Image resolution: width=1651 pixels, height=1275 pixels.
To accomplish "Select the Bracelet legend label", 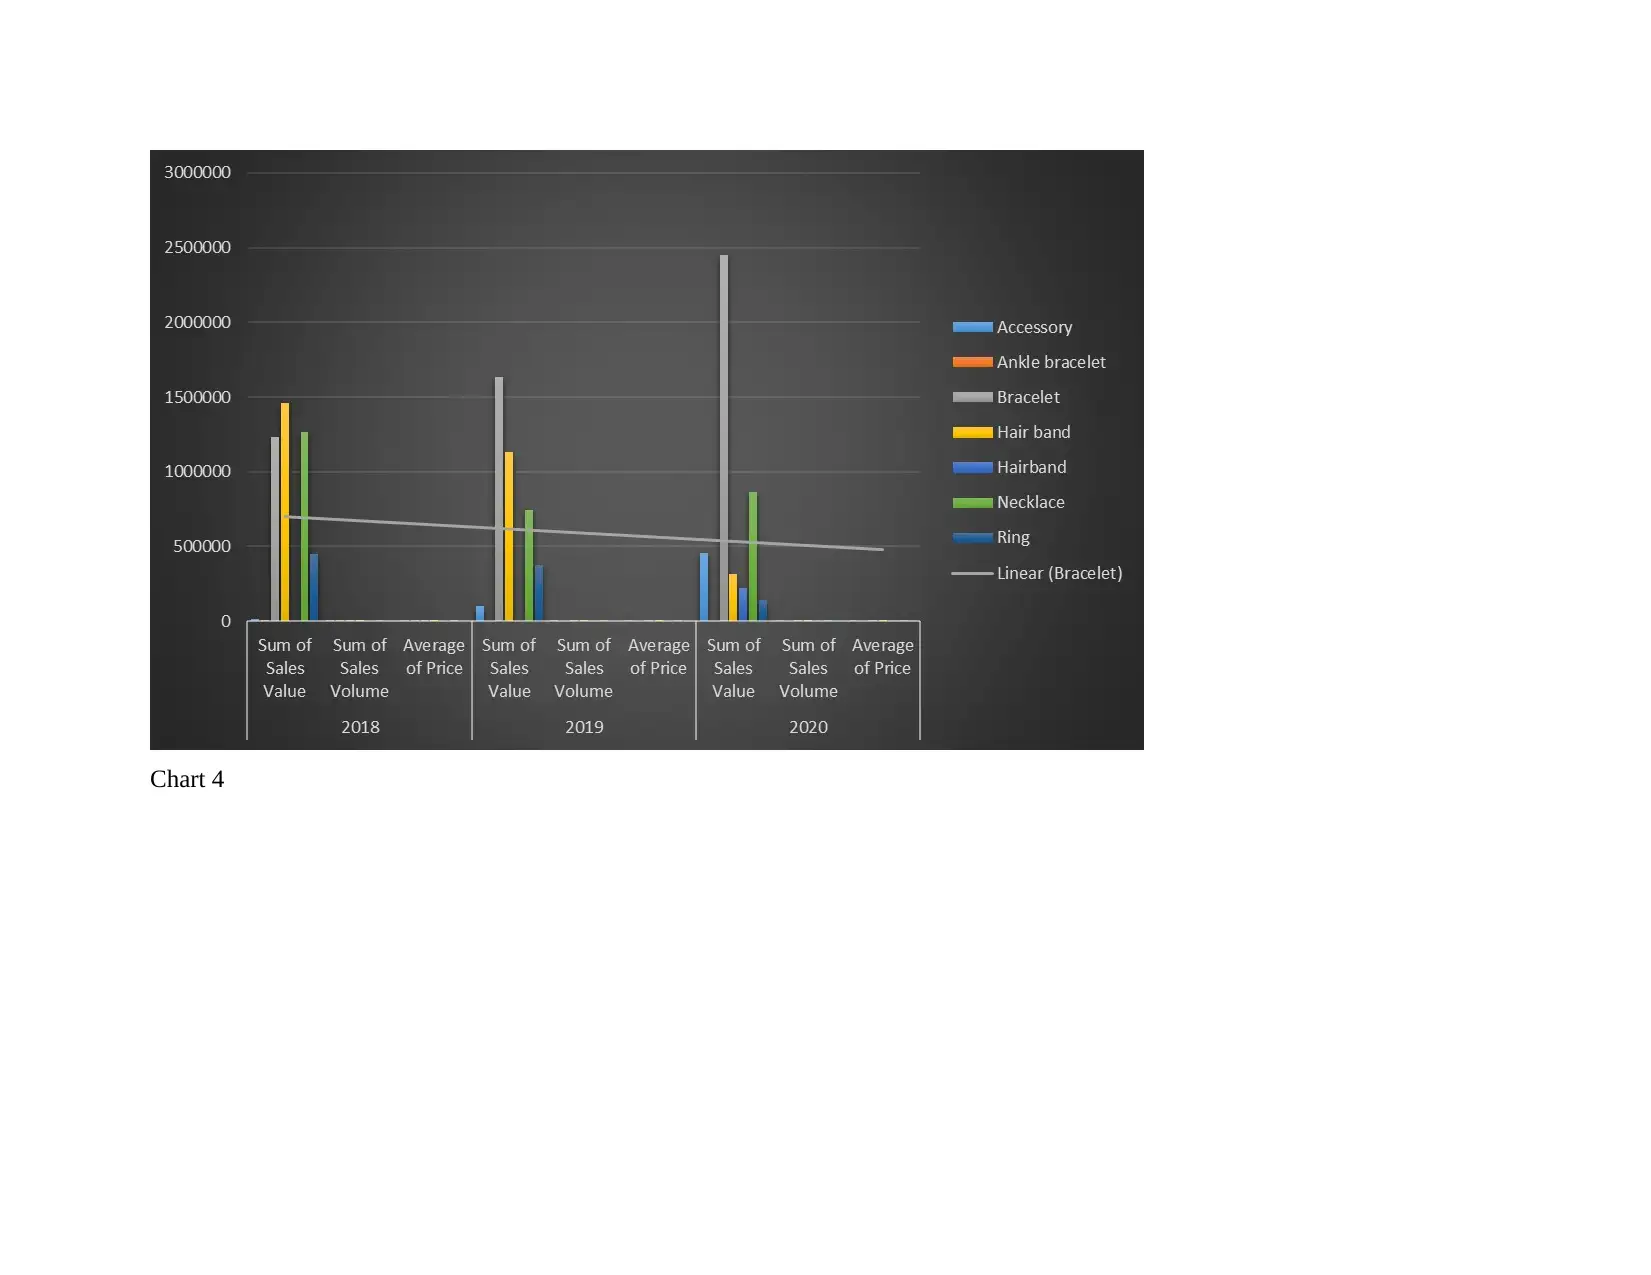I will [1028, 397].
